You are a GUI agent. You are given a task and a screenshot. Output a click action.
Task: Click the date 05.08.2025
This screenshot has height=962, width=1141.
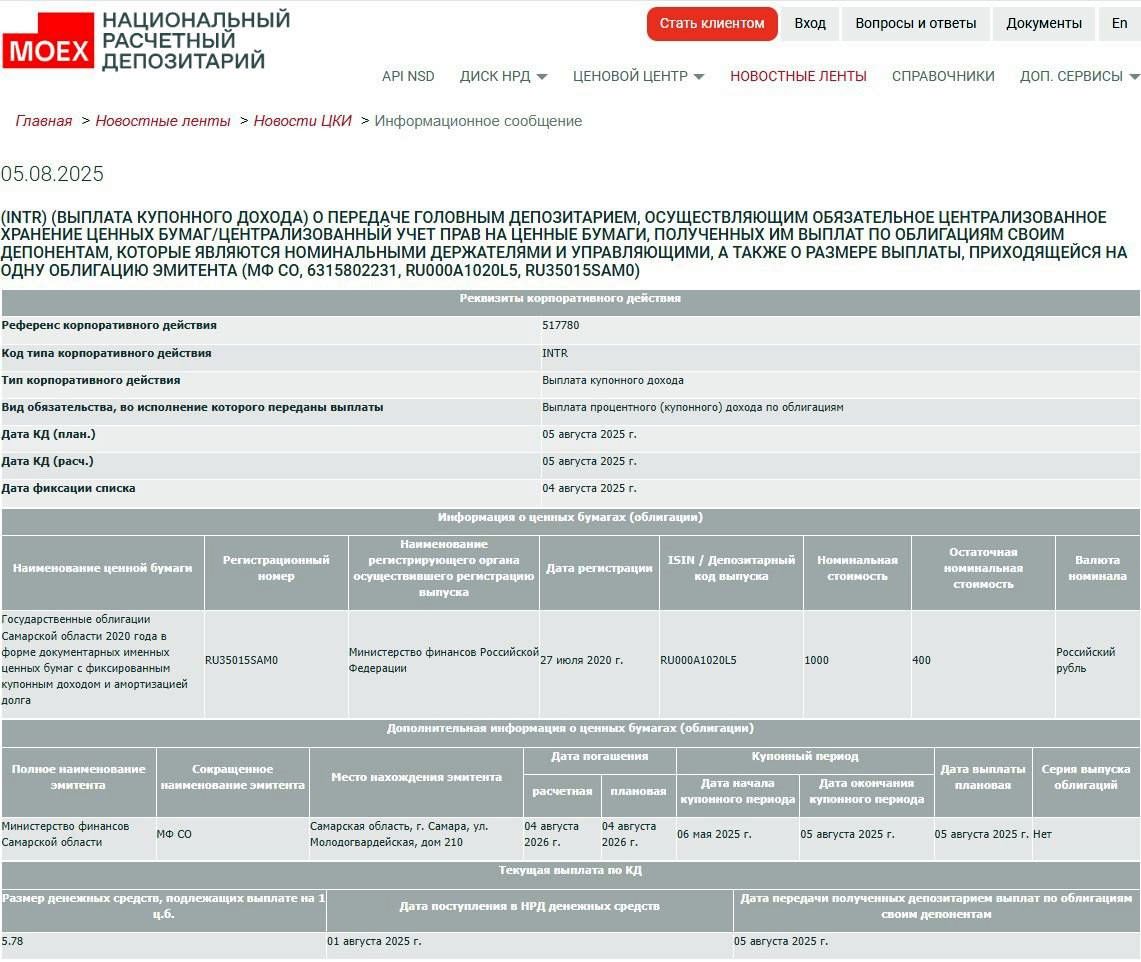point(52,174)
